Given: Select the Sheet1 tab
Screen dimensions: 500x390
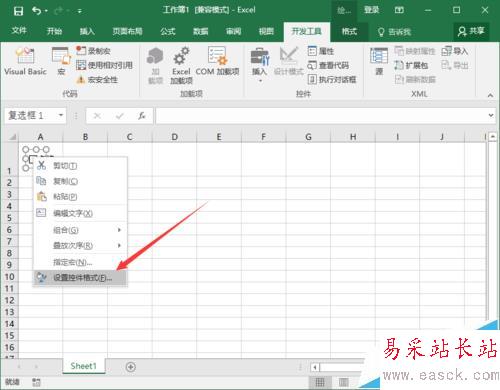Looking at the screenshot, I should pos(83,366).
